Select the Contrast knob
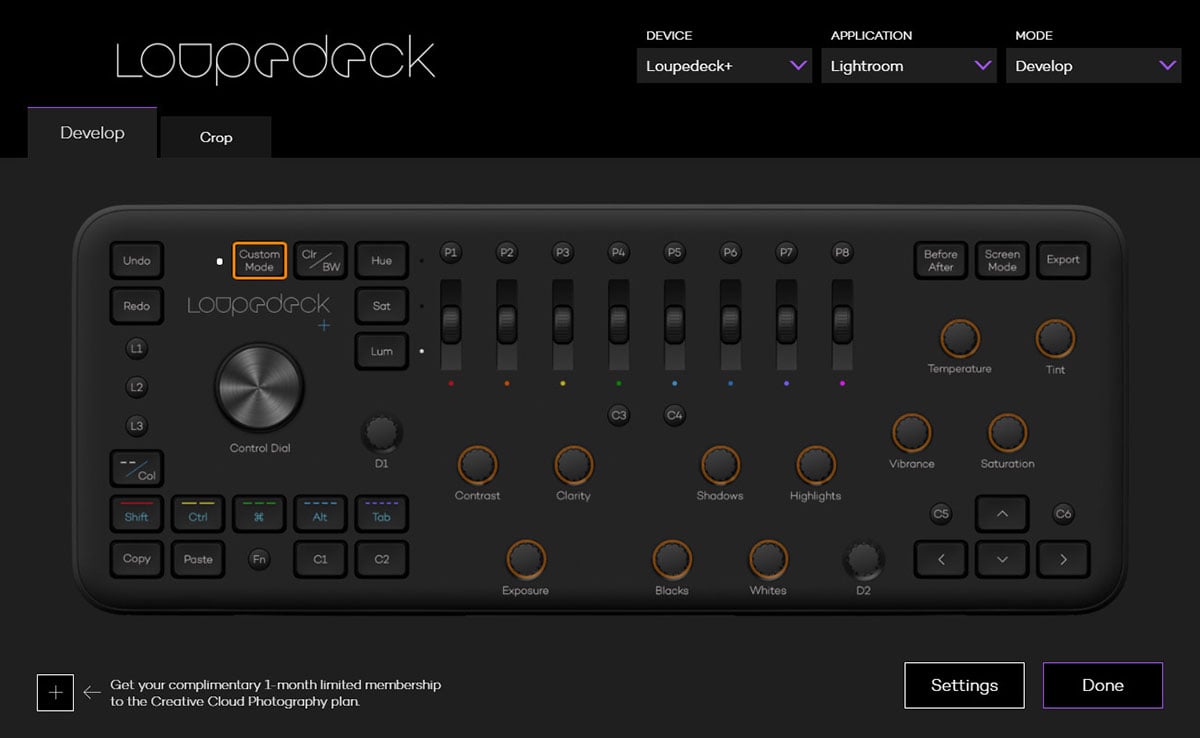The height and width of the screenshot is (738, 1200). point(477,465)
